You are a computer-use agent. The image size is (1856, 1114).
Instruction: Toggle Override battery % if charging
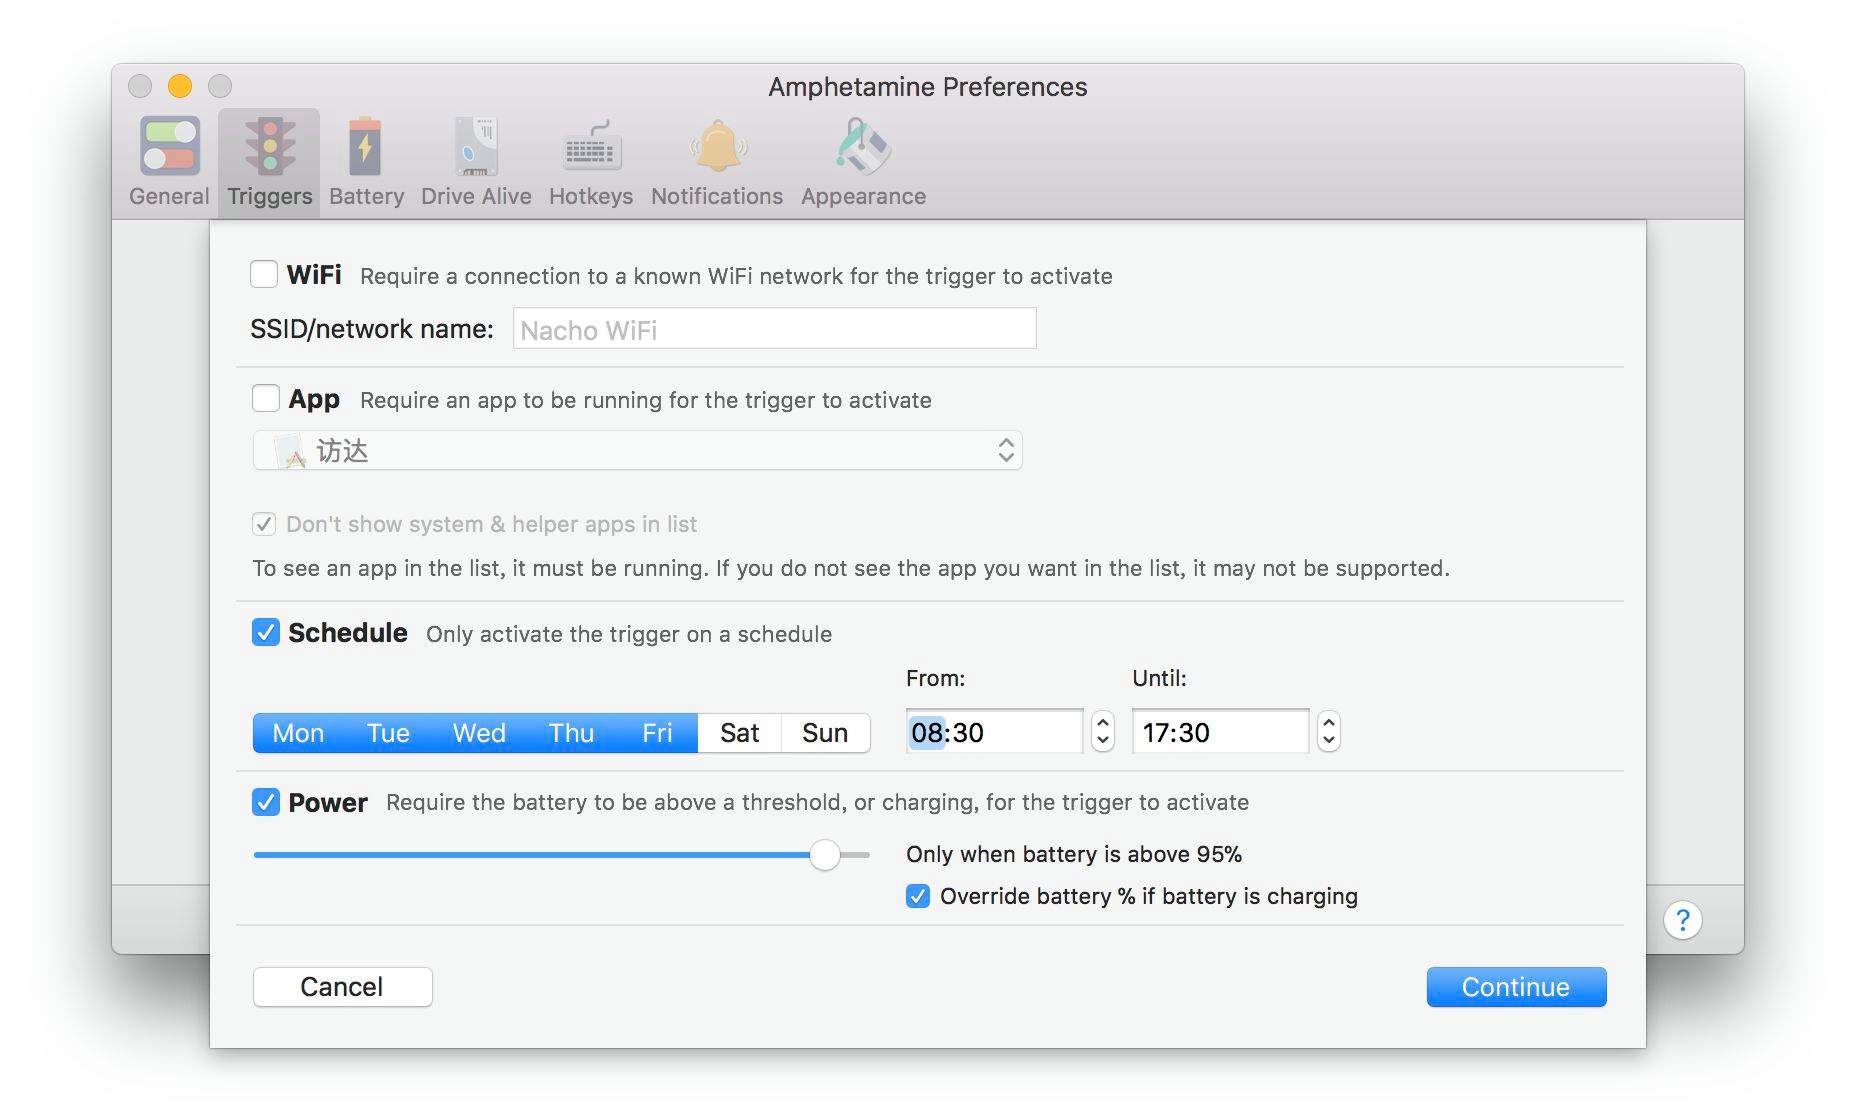918,896
